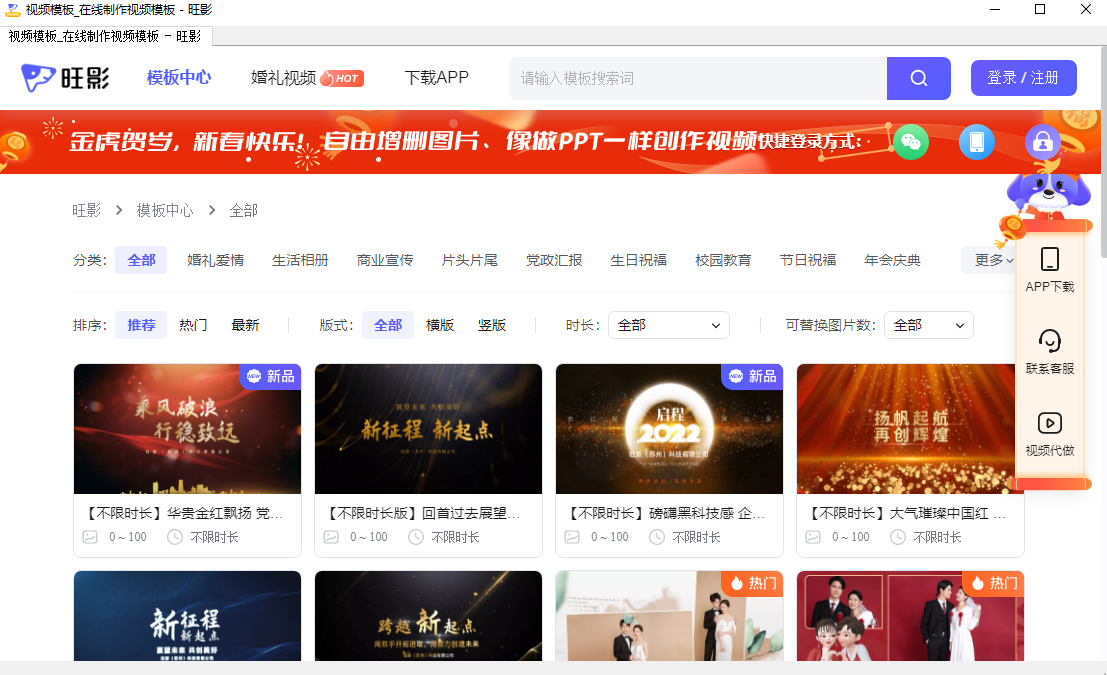This screenshot has height=675, width=1107.
Task: Click the search magnifier icon
Action: click(918, 77)
